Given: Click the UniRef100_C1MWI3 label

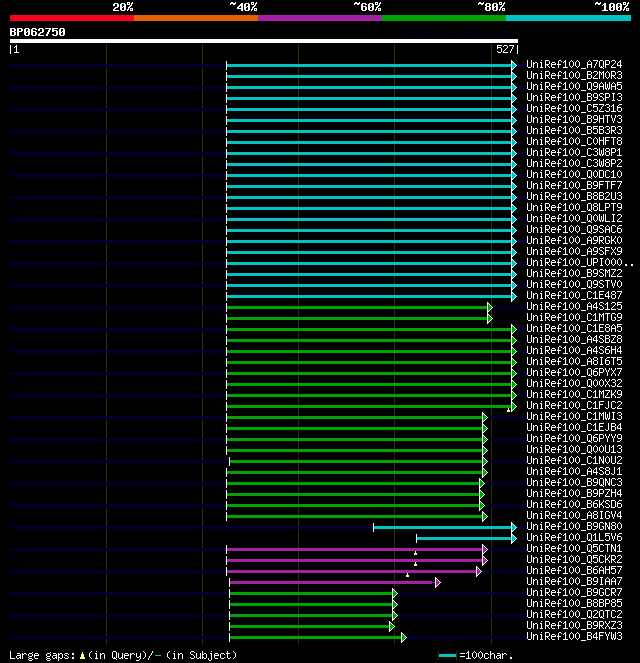Looking at the screenshot, I should 574,416.
